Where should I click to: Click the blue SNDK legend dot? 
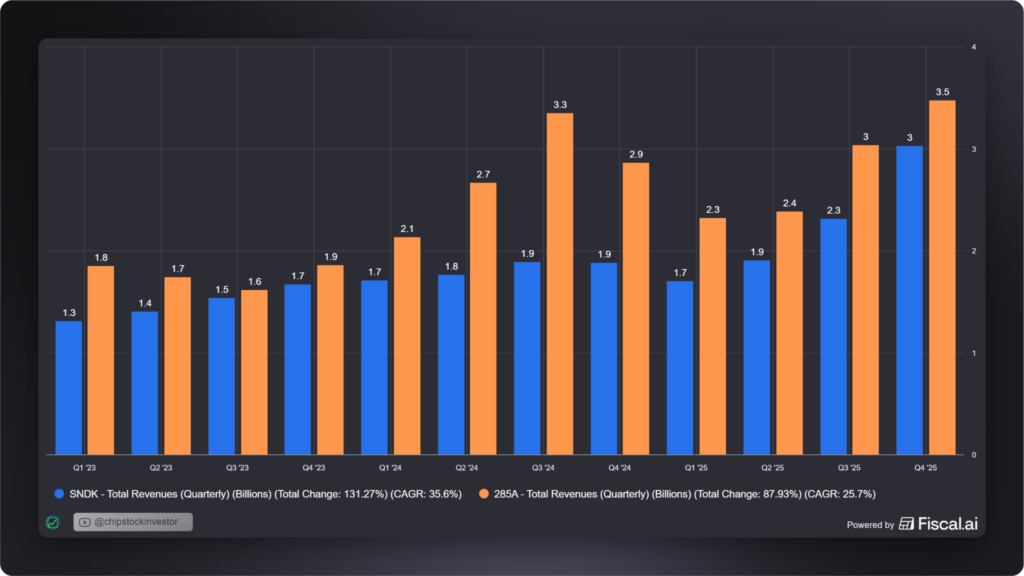click(57, 492)
